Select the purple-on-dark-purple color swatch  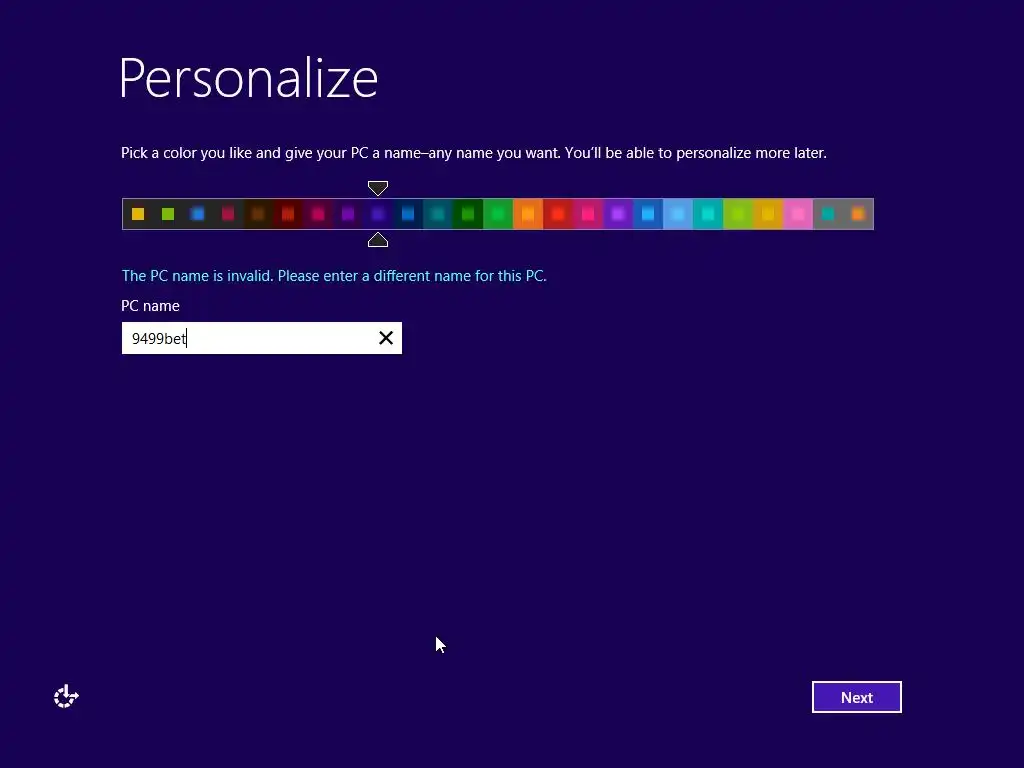[348, 214]
